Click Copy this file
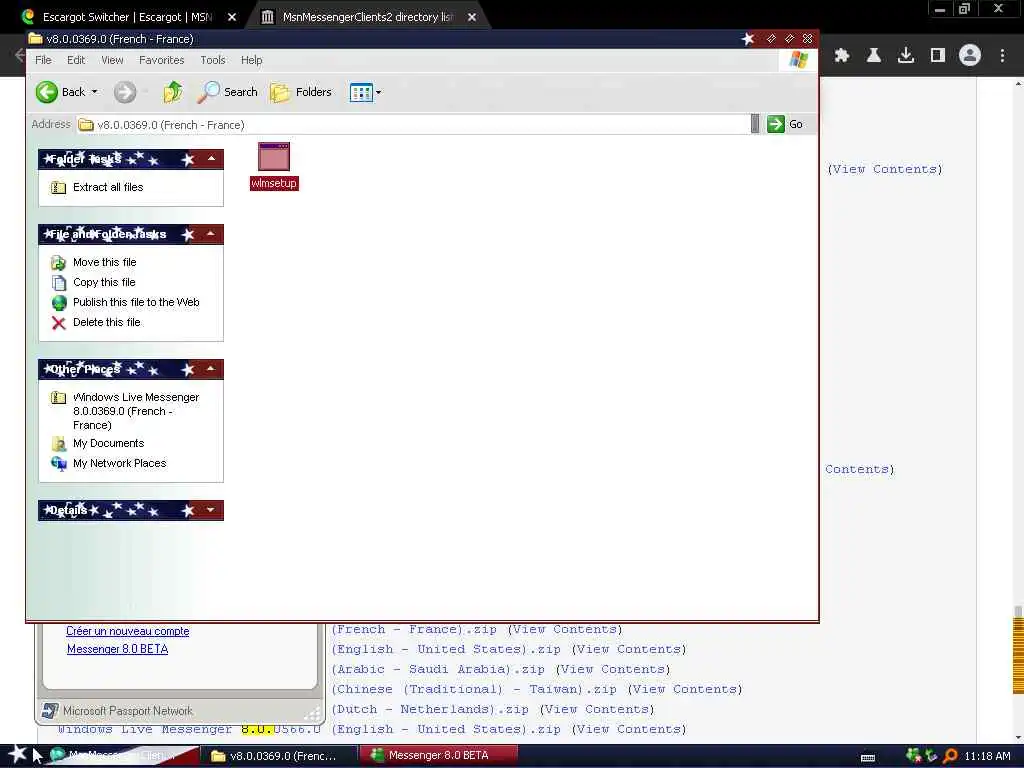This screenshot has height=768, width=1024. pyautogui.click(x=104, y=282)
